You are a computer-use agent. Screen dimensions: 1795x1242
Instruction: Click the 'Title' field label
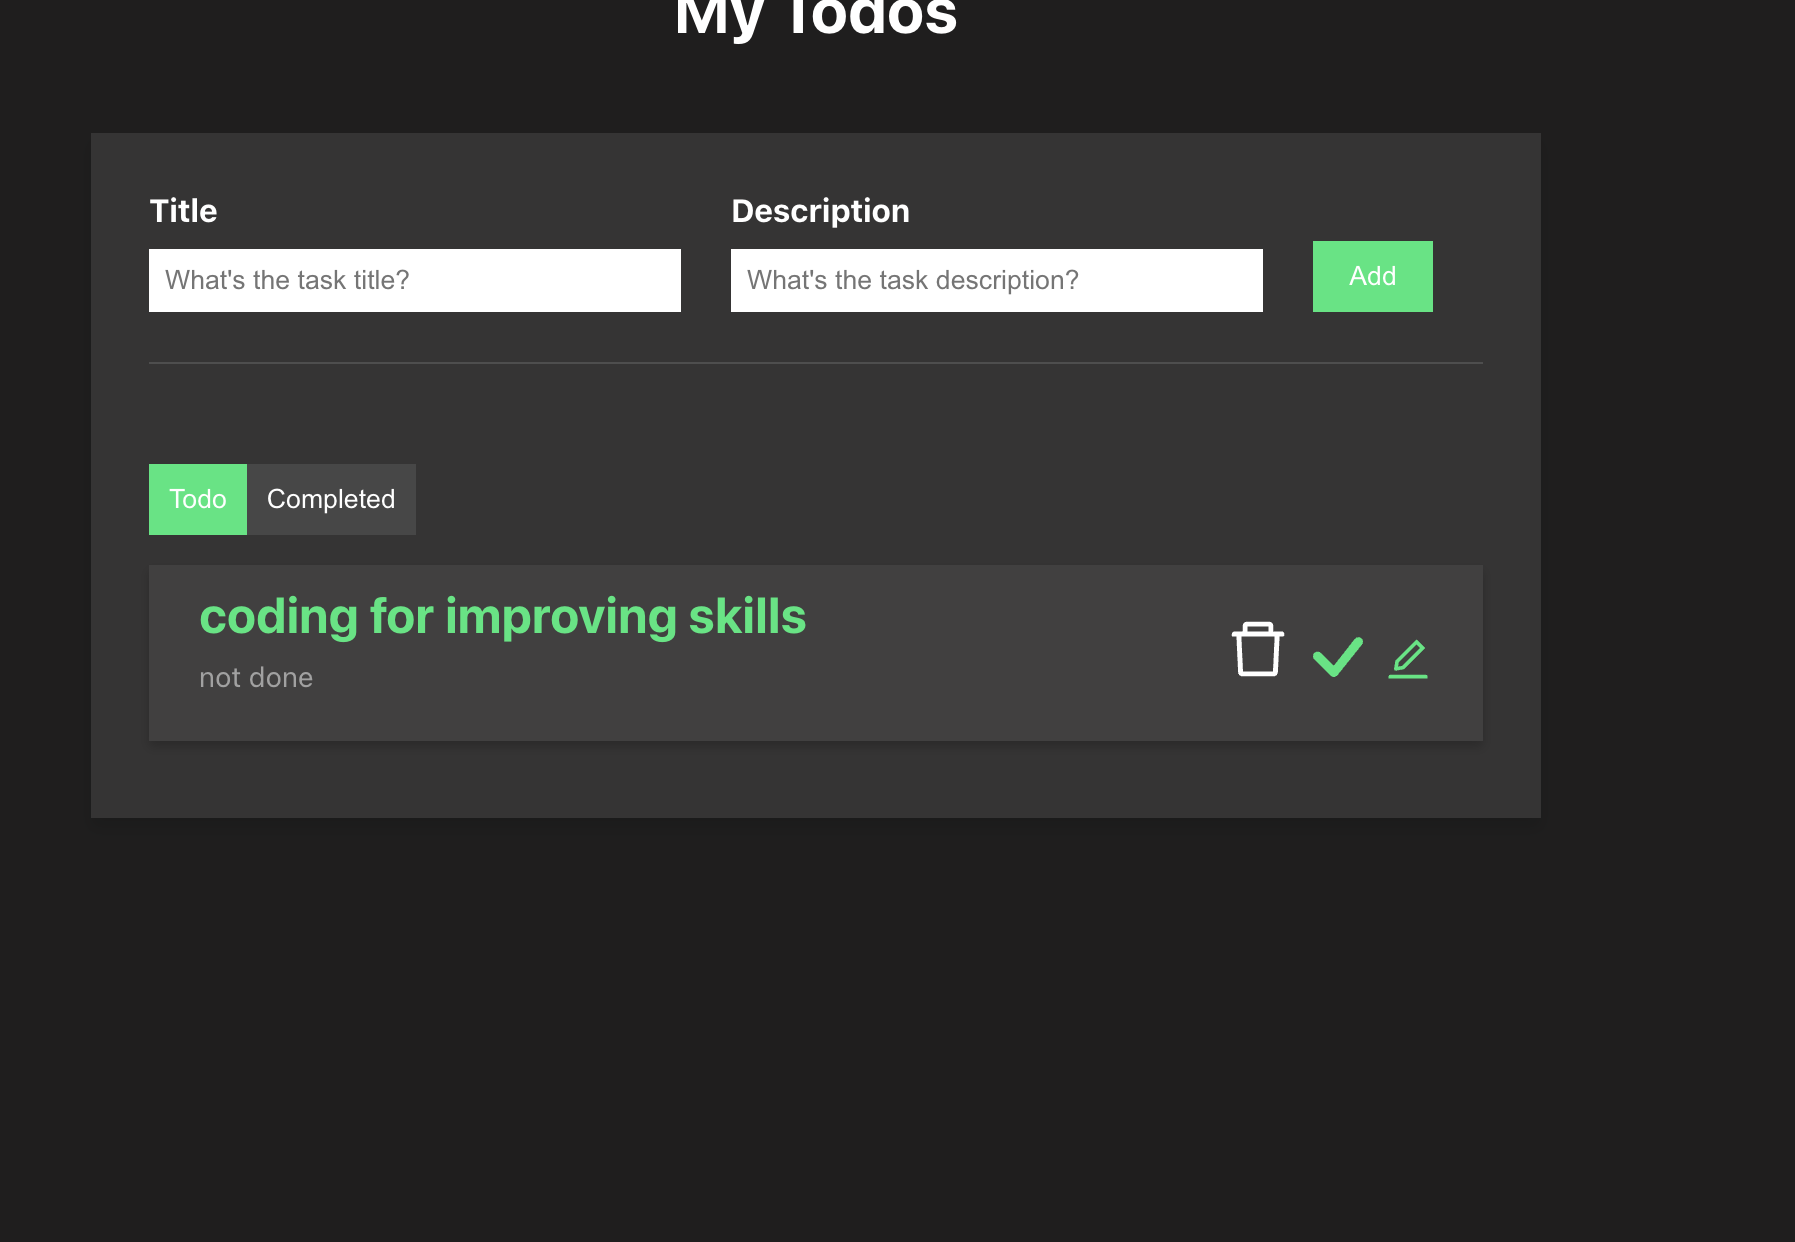(183, 211)
